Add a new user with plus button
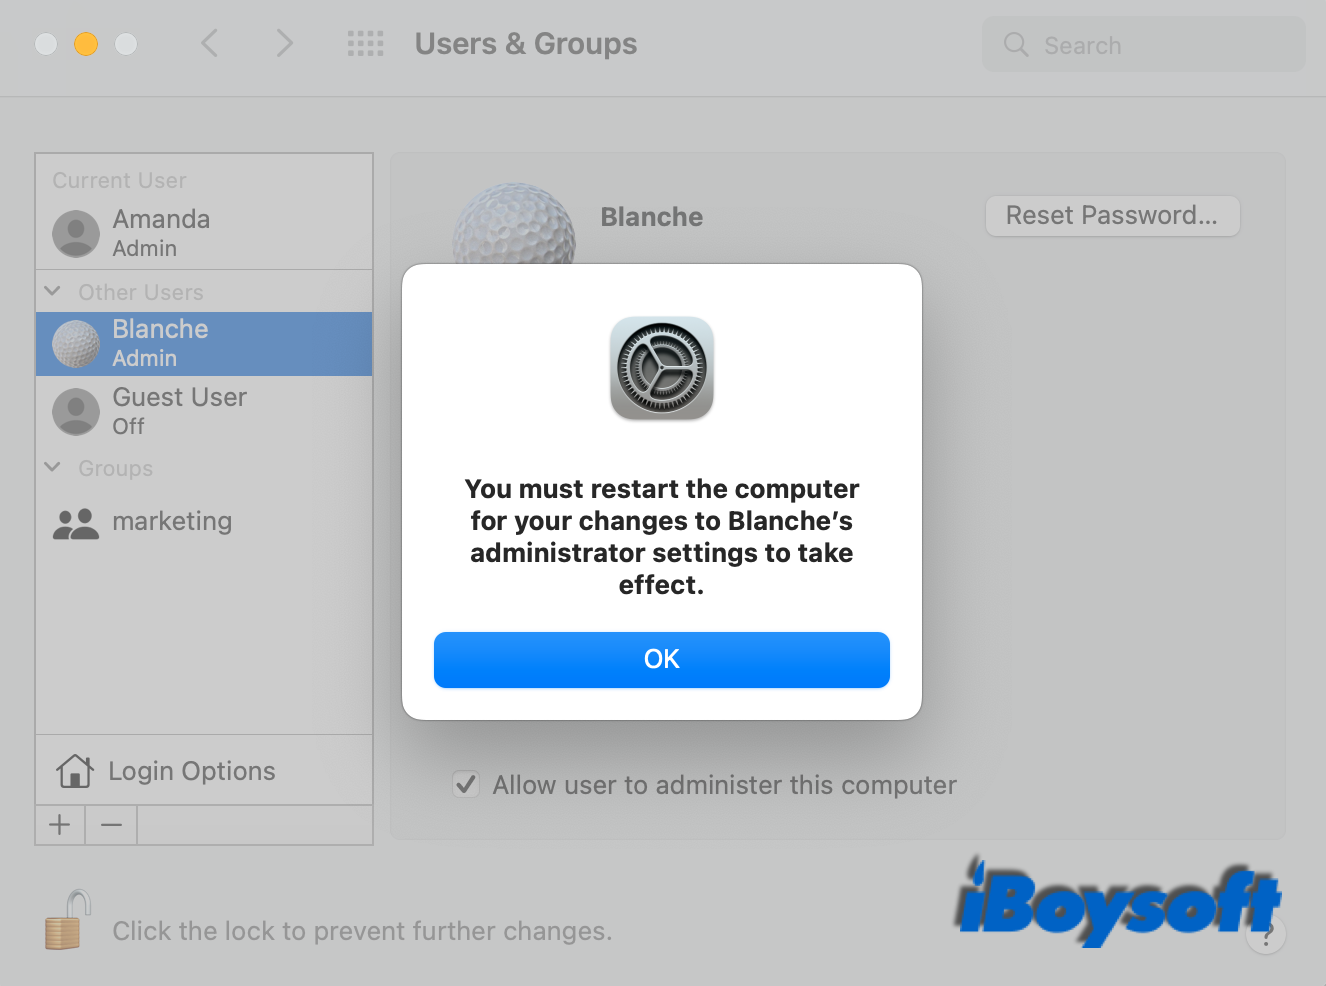 [x=60, y=825]
